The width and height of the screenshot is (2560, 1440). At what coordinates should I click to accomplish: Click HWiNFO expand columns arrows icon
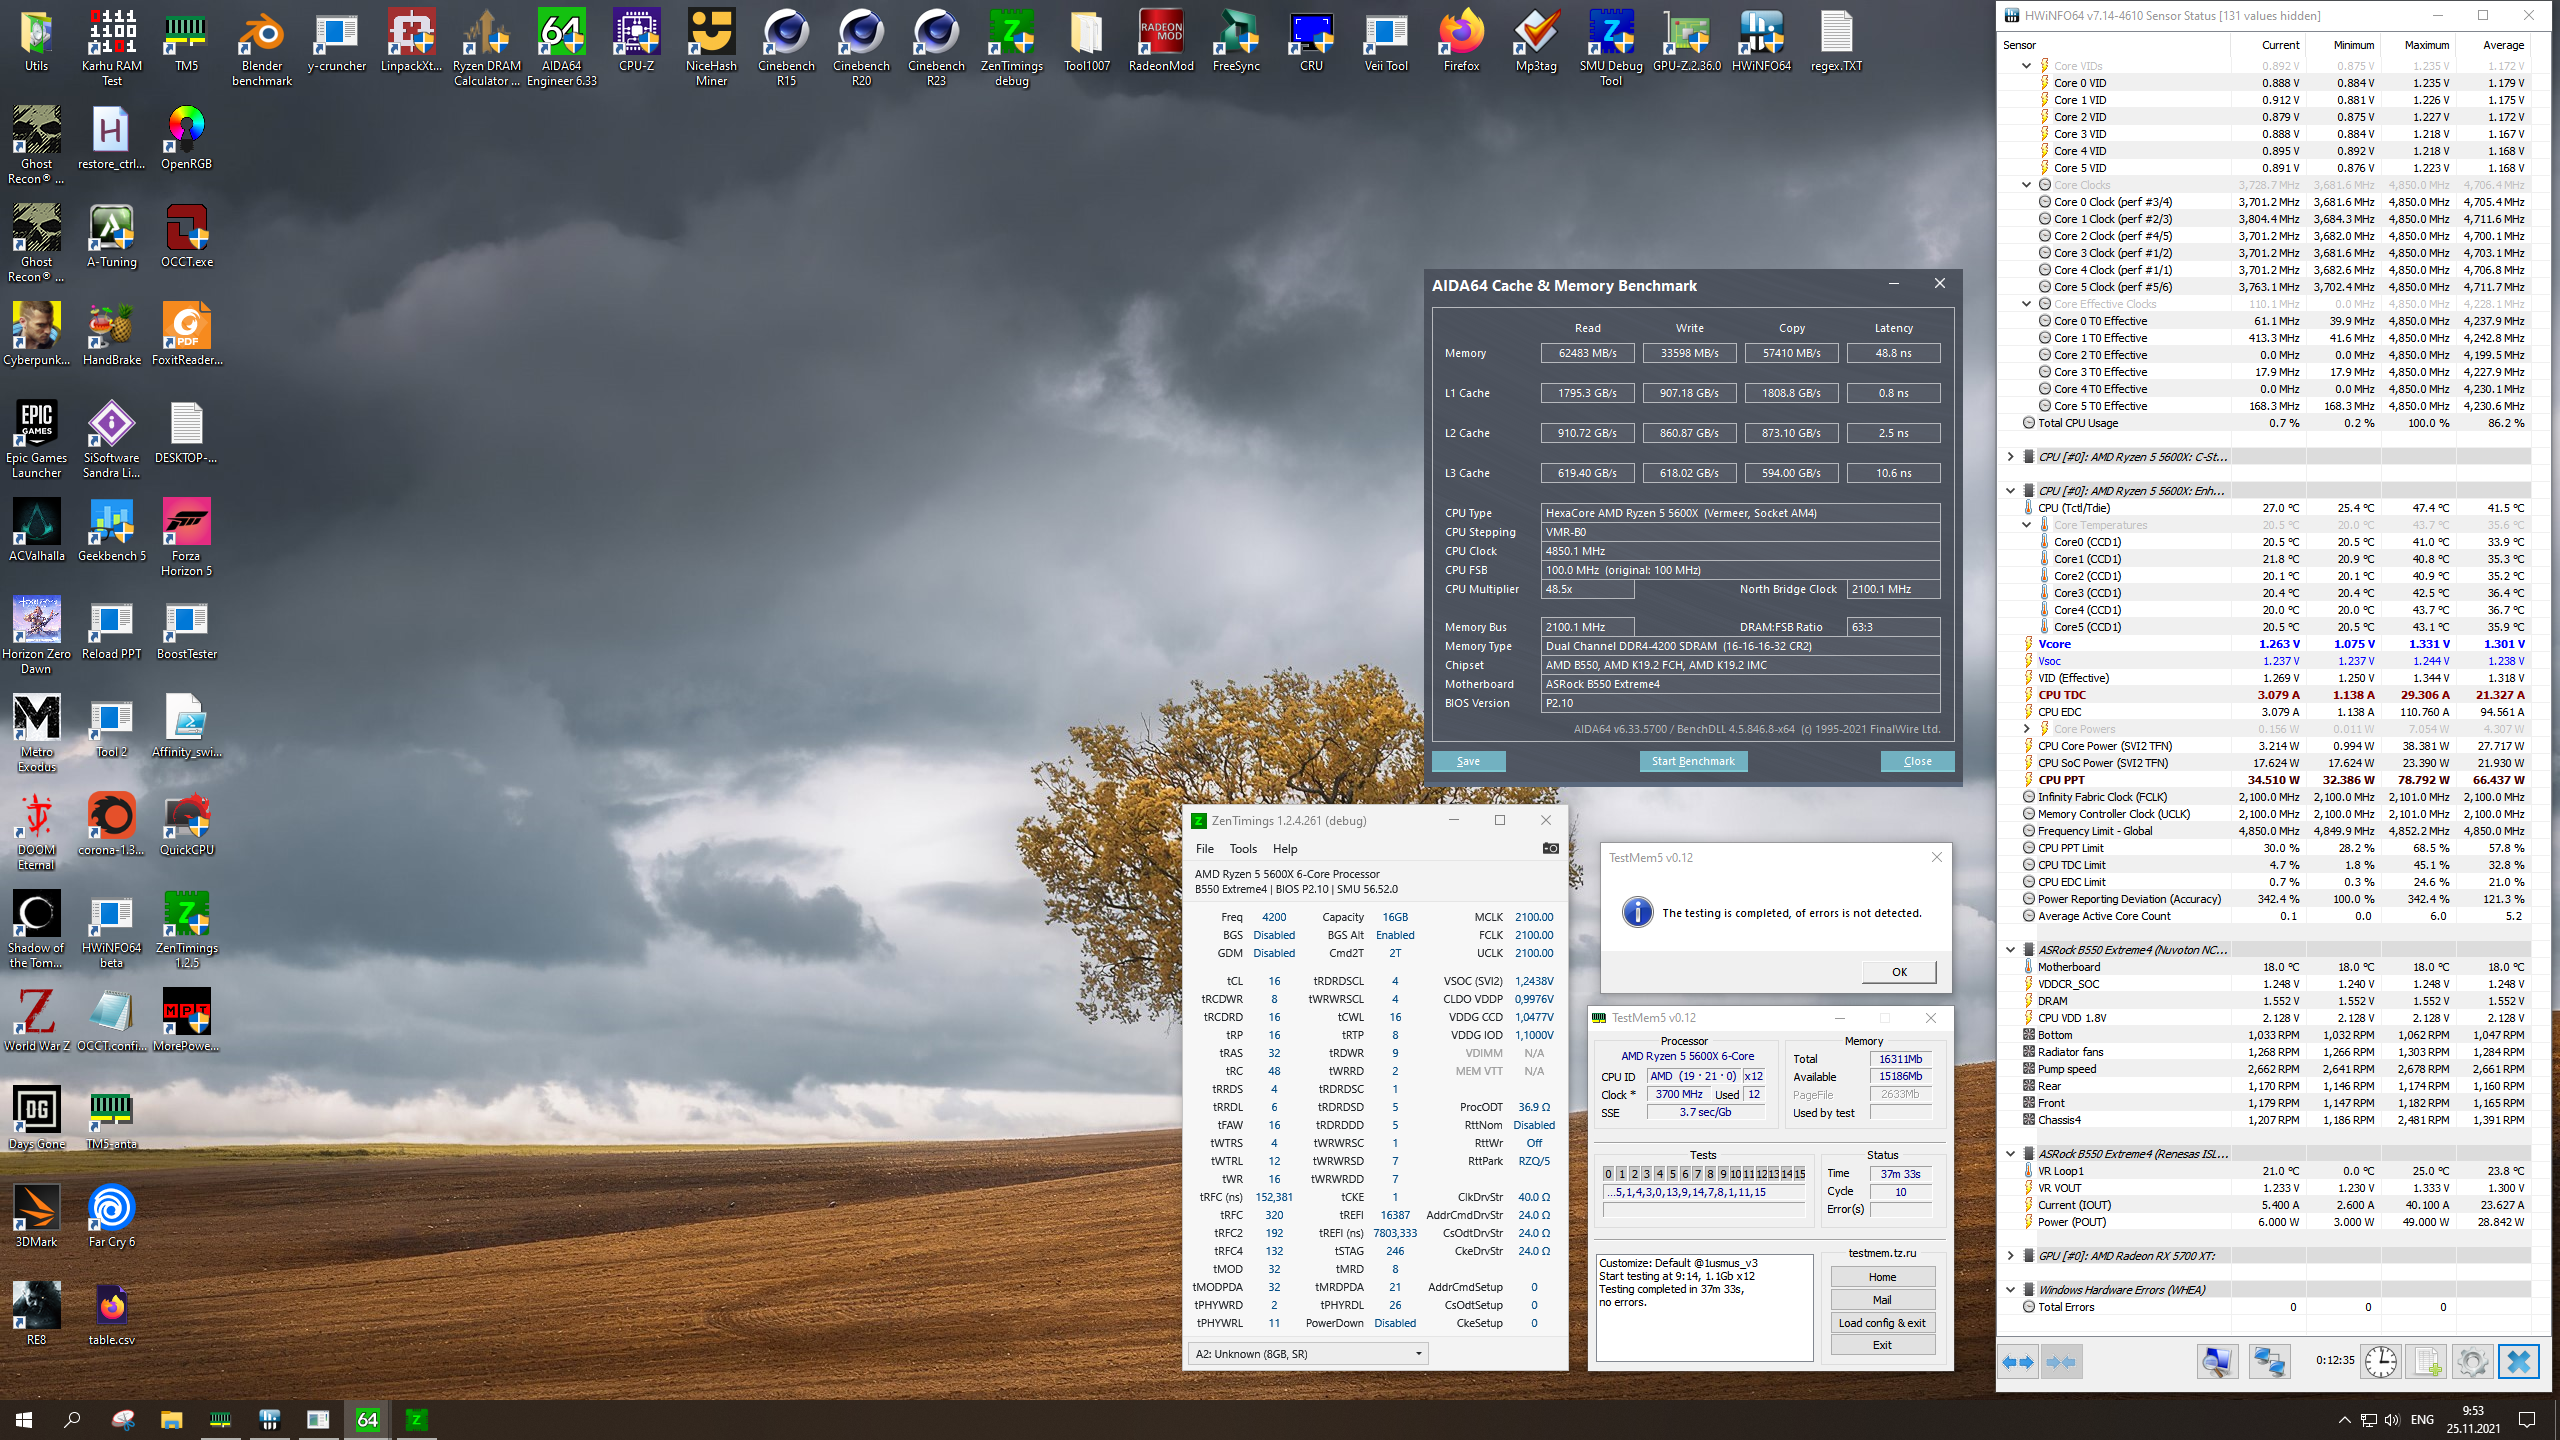[x=2019, y=1362]
